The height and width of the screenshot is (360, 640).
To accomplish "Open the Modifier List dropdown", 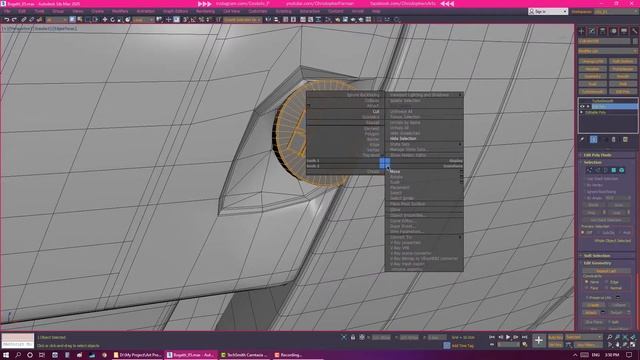I will click(607, 51).
